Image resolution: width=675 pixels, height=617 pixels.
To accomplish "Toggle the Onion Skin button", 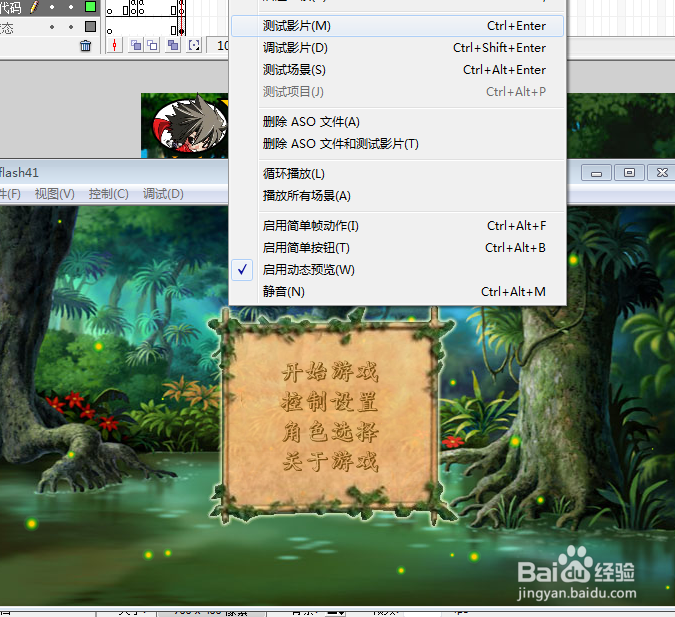I will point(136,45).
